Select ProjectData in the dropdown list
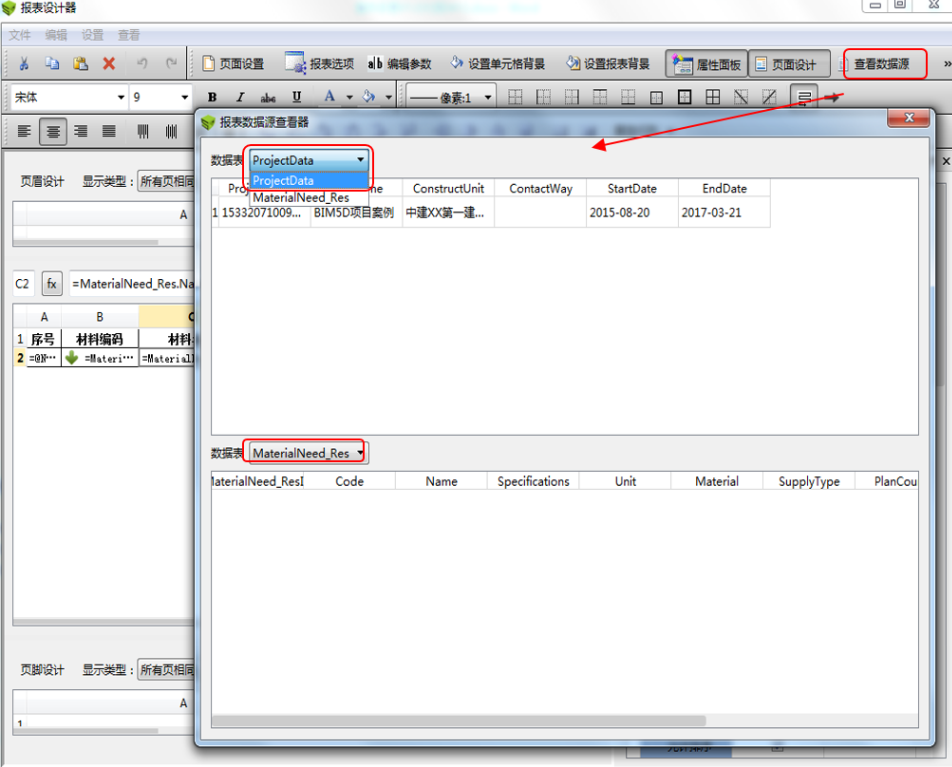952x767 pixels. pyautogui.click(x=309, y=180)
